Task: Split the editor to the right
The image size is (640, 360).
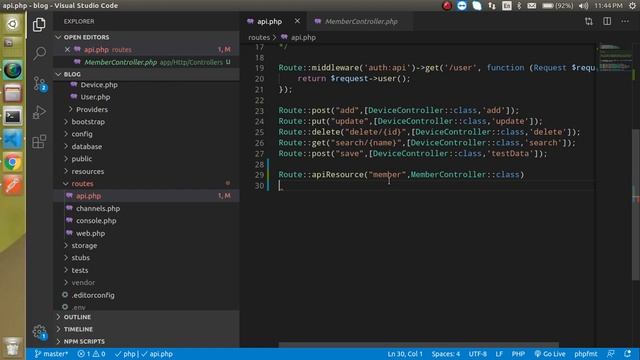Action: point(607,21)
